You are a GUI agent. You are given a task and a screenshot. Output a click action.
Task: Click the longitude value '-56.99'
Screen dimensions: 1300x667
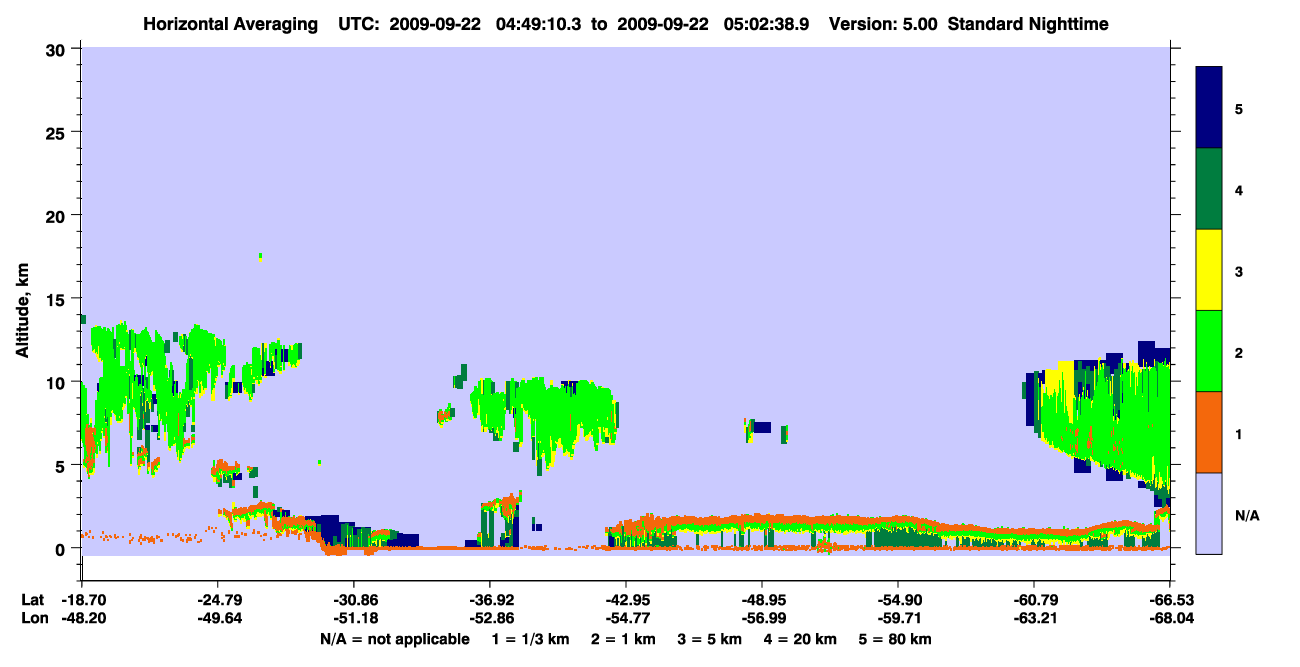(762, 618)
